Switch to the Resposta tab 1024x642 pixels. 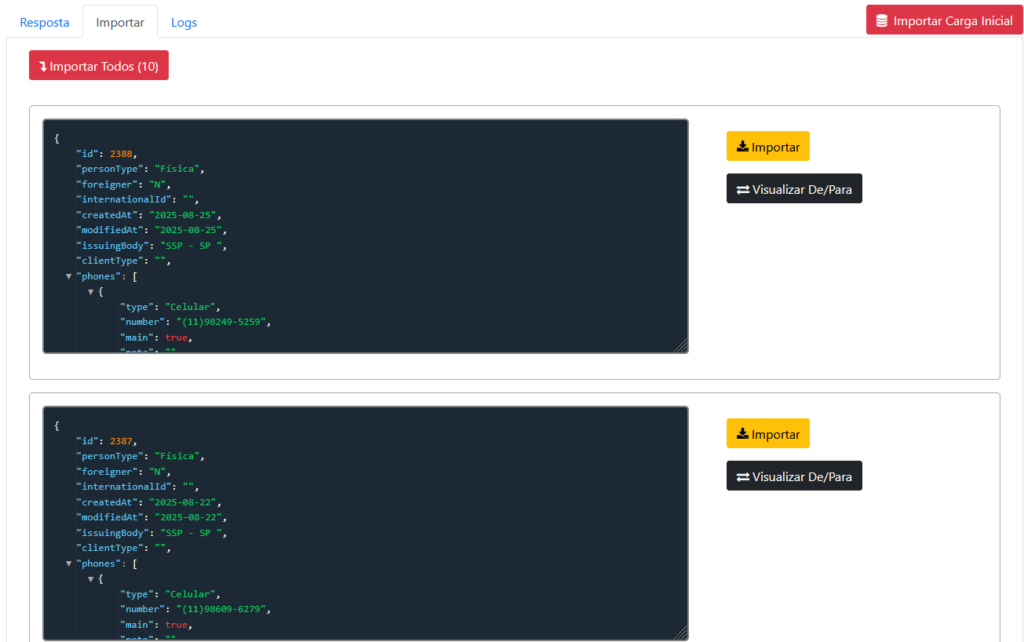click(x=45, y=22)
